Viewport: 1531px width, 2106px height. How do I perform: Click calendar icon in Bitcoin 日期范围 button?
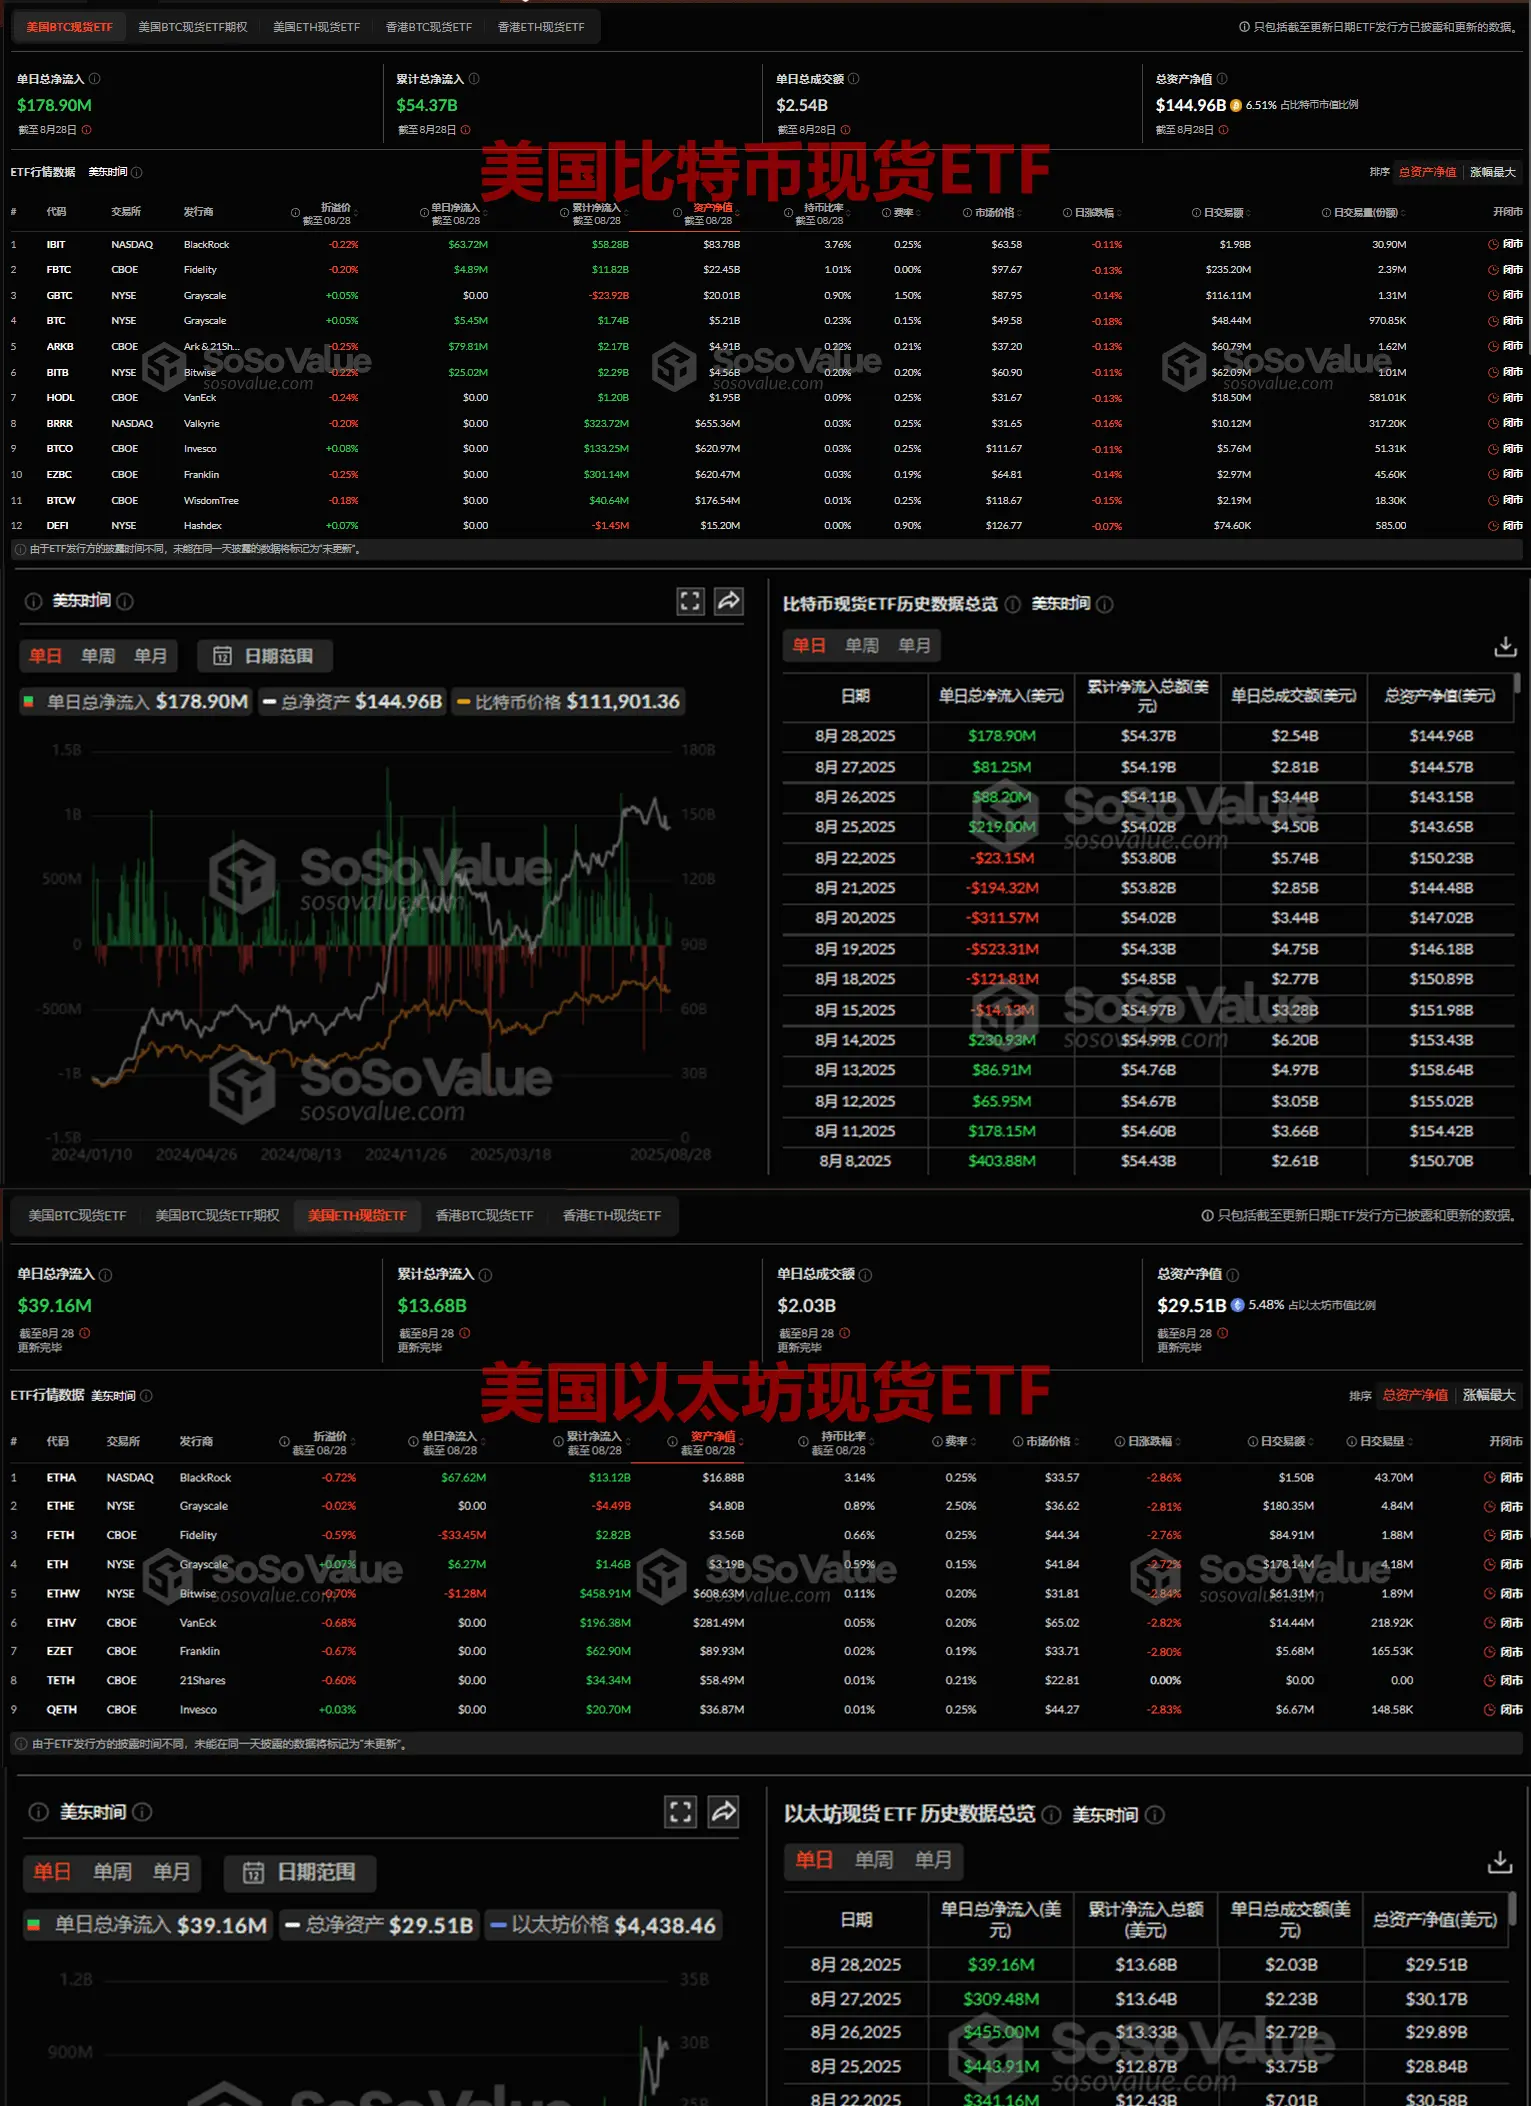click(222, 656)
